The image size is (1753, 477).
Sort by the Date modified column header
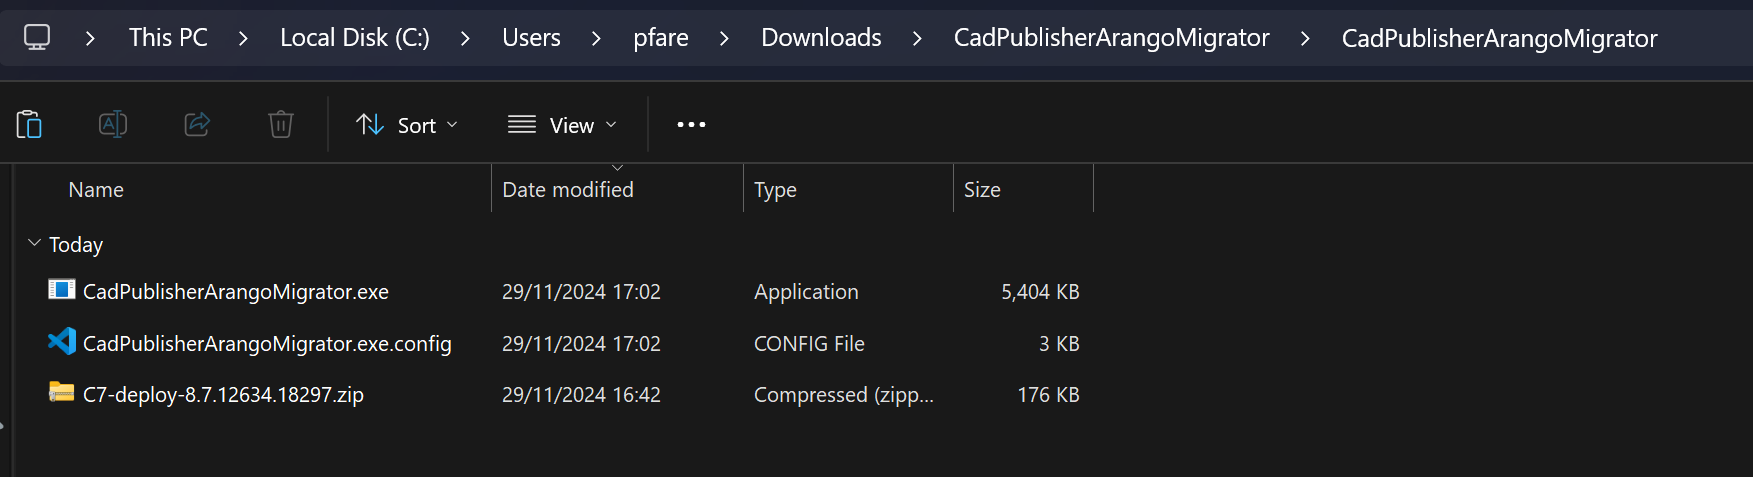568,190
